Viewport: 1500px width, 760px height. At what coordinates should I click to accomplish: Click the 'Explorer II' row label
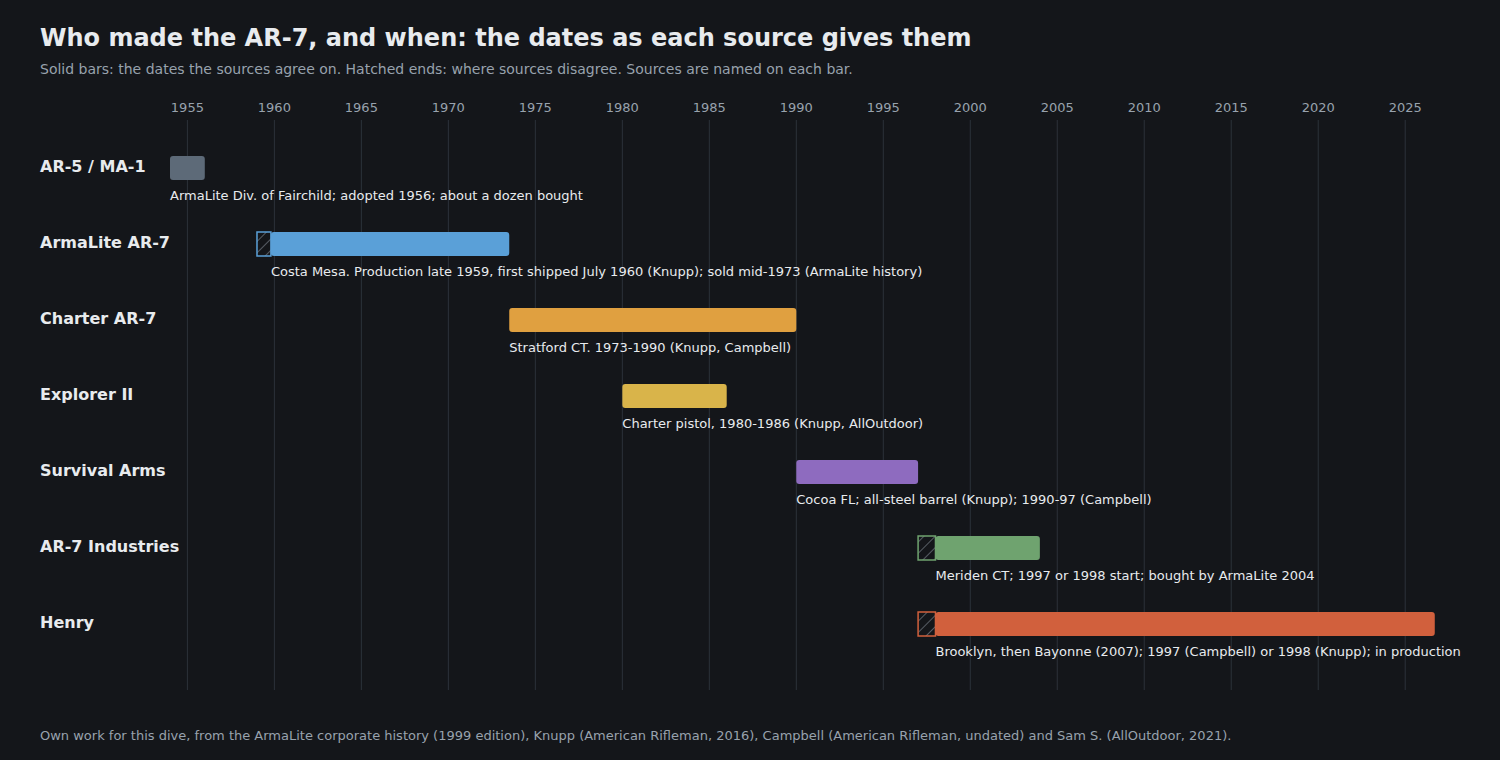(86, 395)
